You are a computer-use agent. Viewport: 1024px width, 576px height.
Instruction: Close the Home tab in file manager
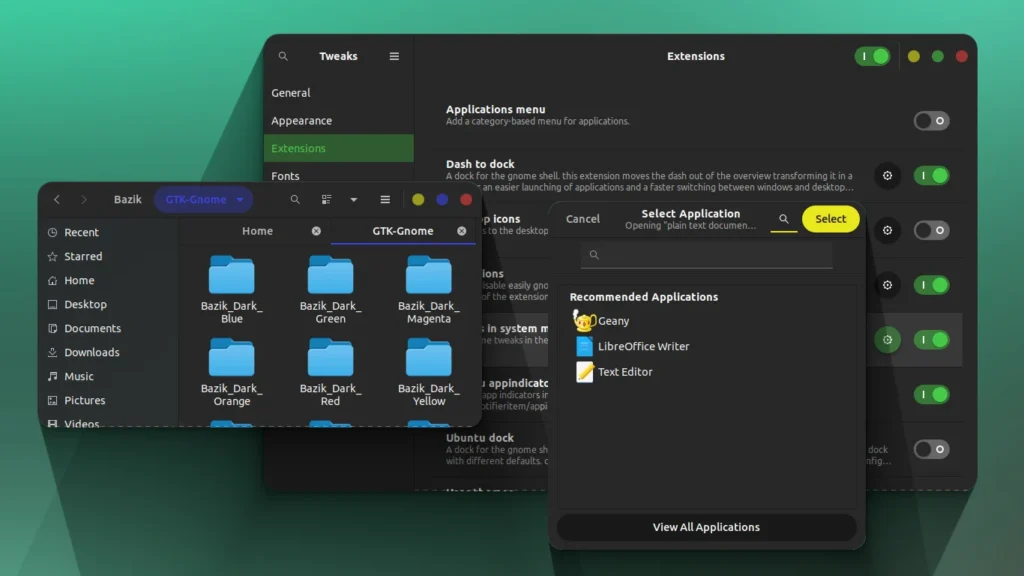click(x=316, y=231)
